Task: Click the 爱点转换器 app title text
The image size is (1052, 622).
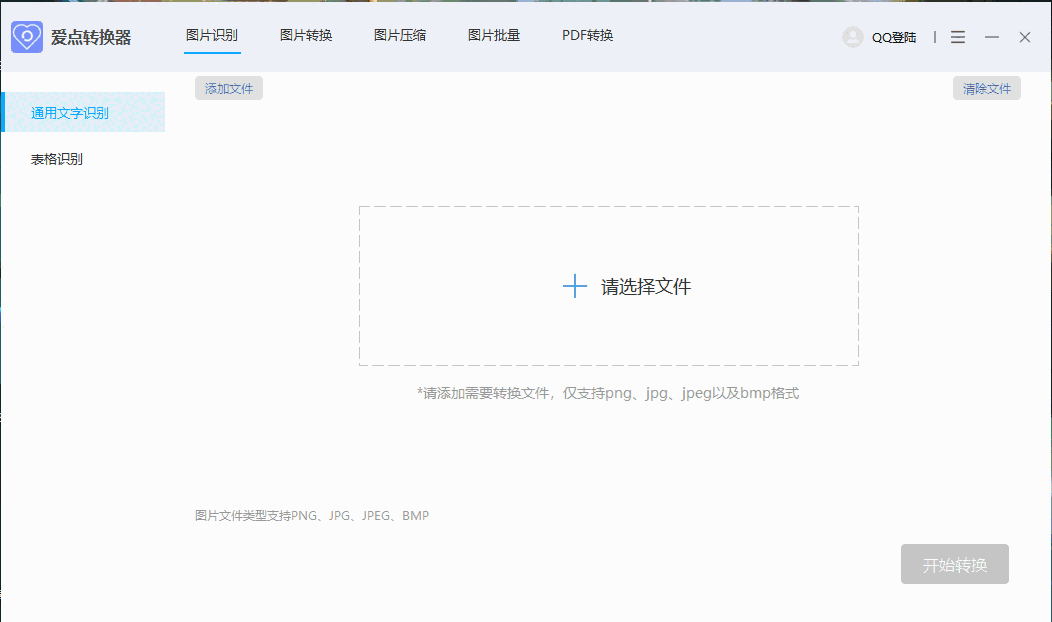Action: 91,38
